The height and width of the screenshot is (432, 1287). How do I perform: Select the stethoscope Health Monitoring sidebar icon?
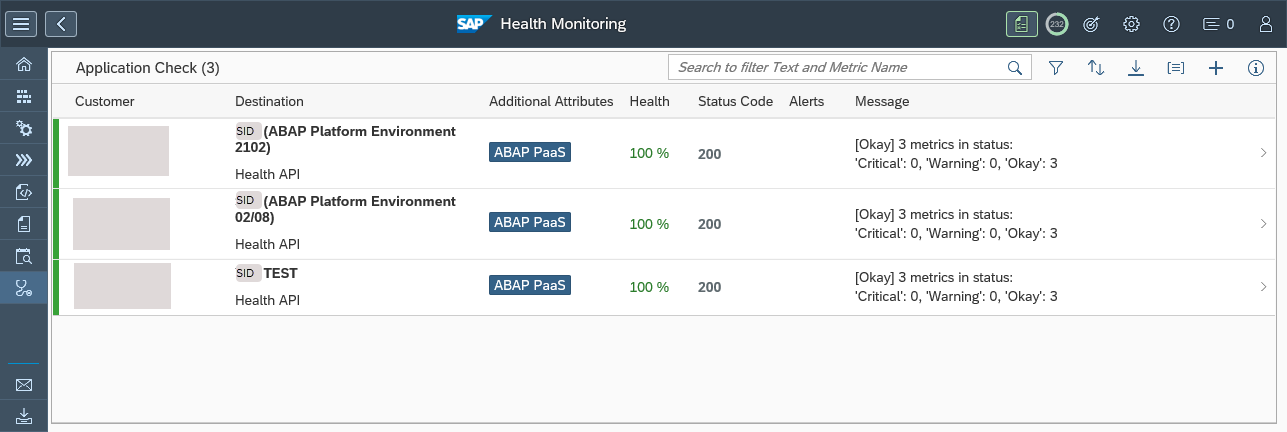tap(24, 288)
